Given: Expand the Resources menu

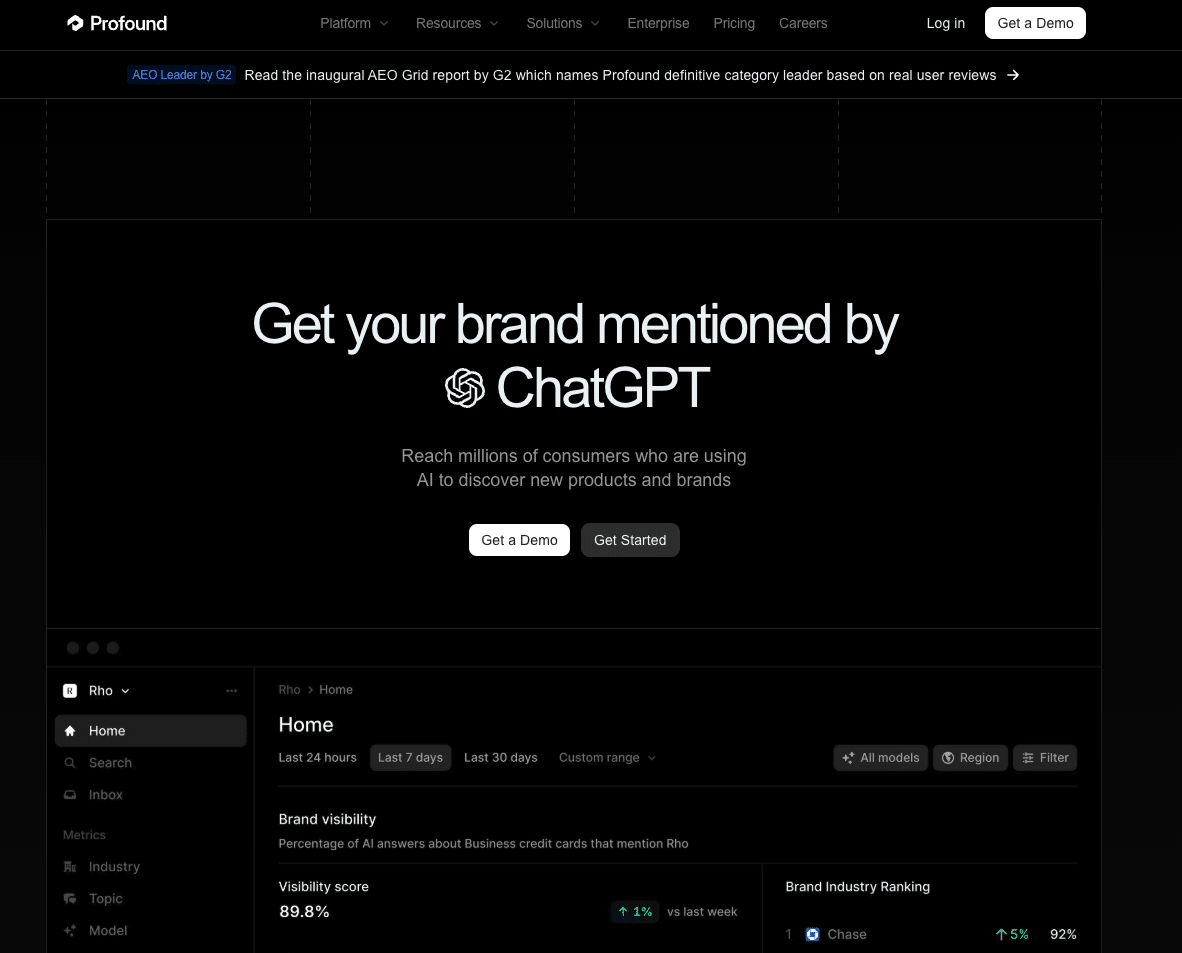Looking at the screenshot, I should 457,23.
